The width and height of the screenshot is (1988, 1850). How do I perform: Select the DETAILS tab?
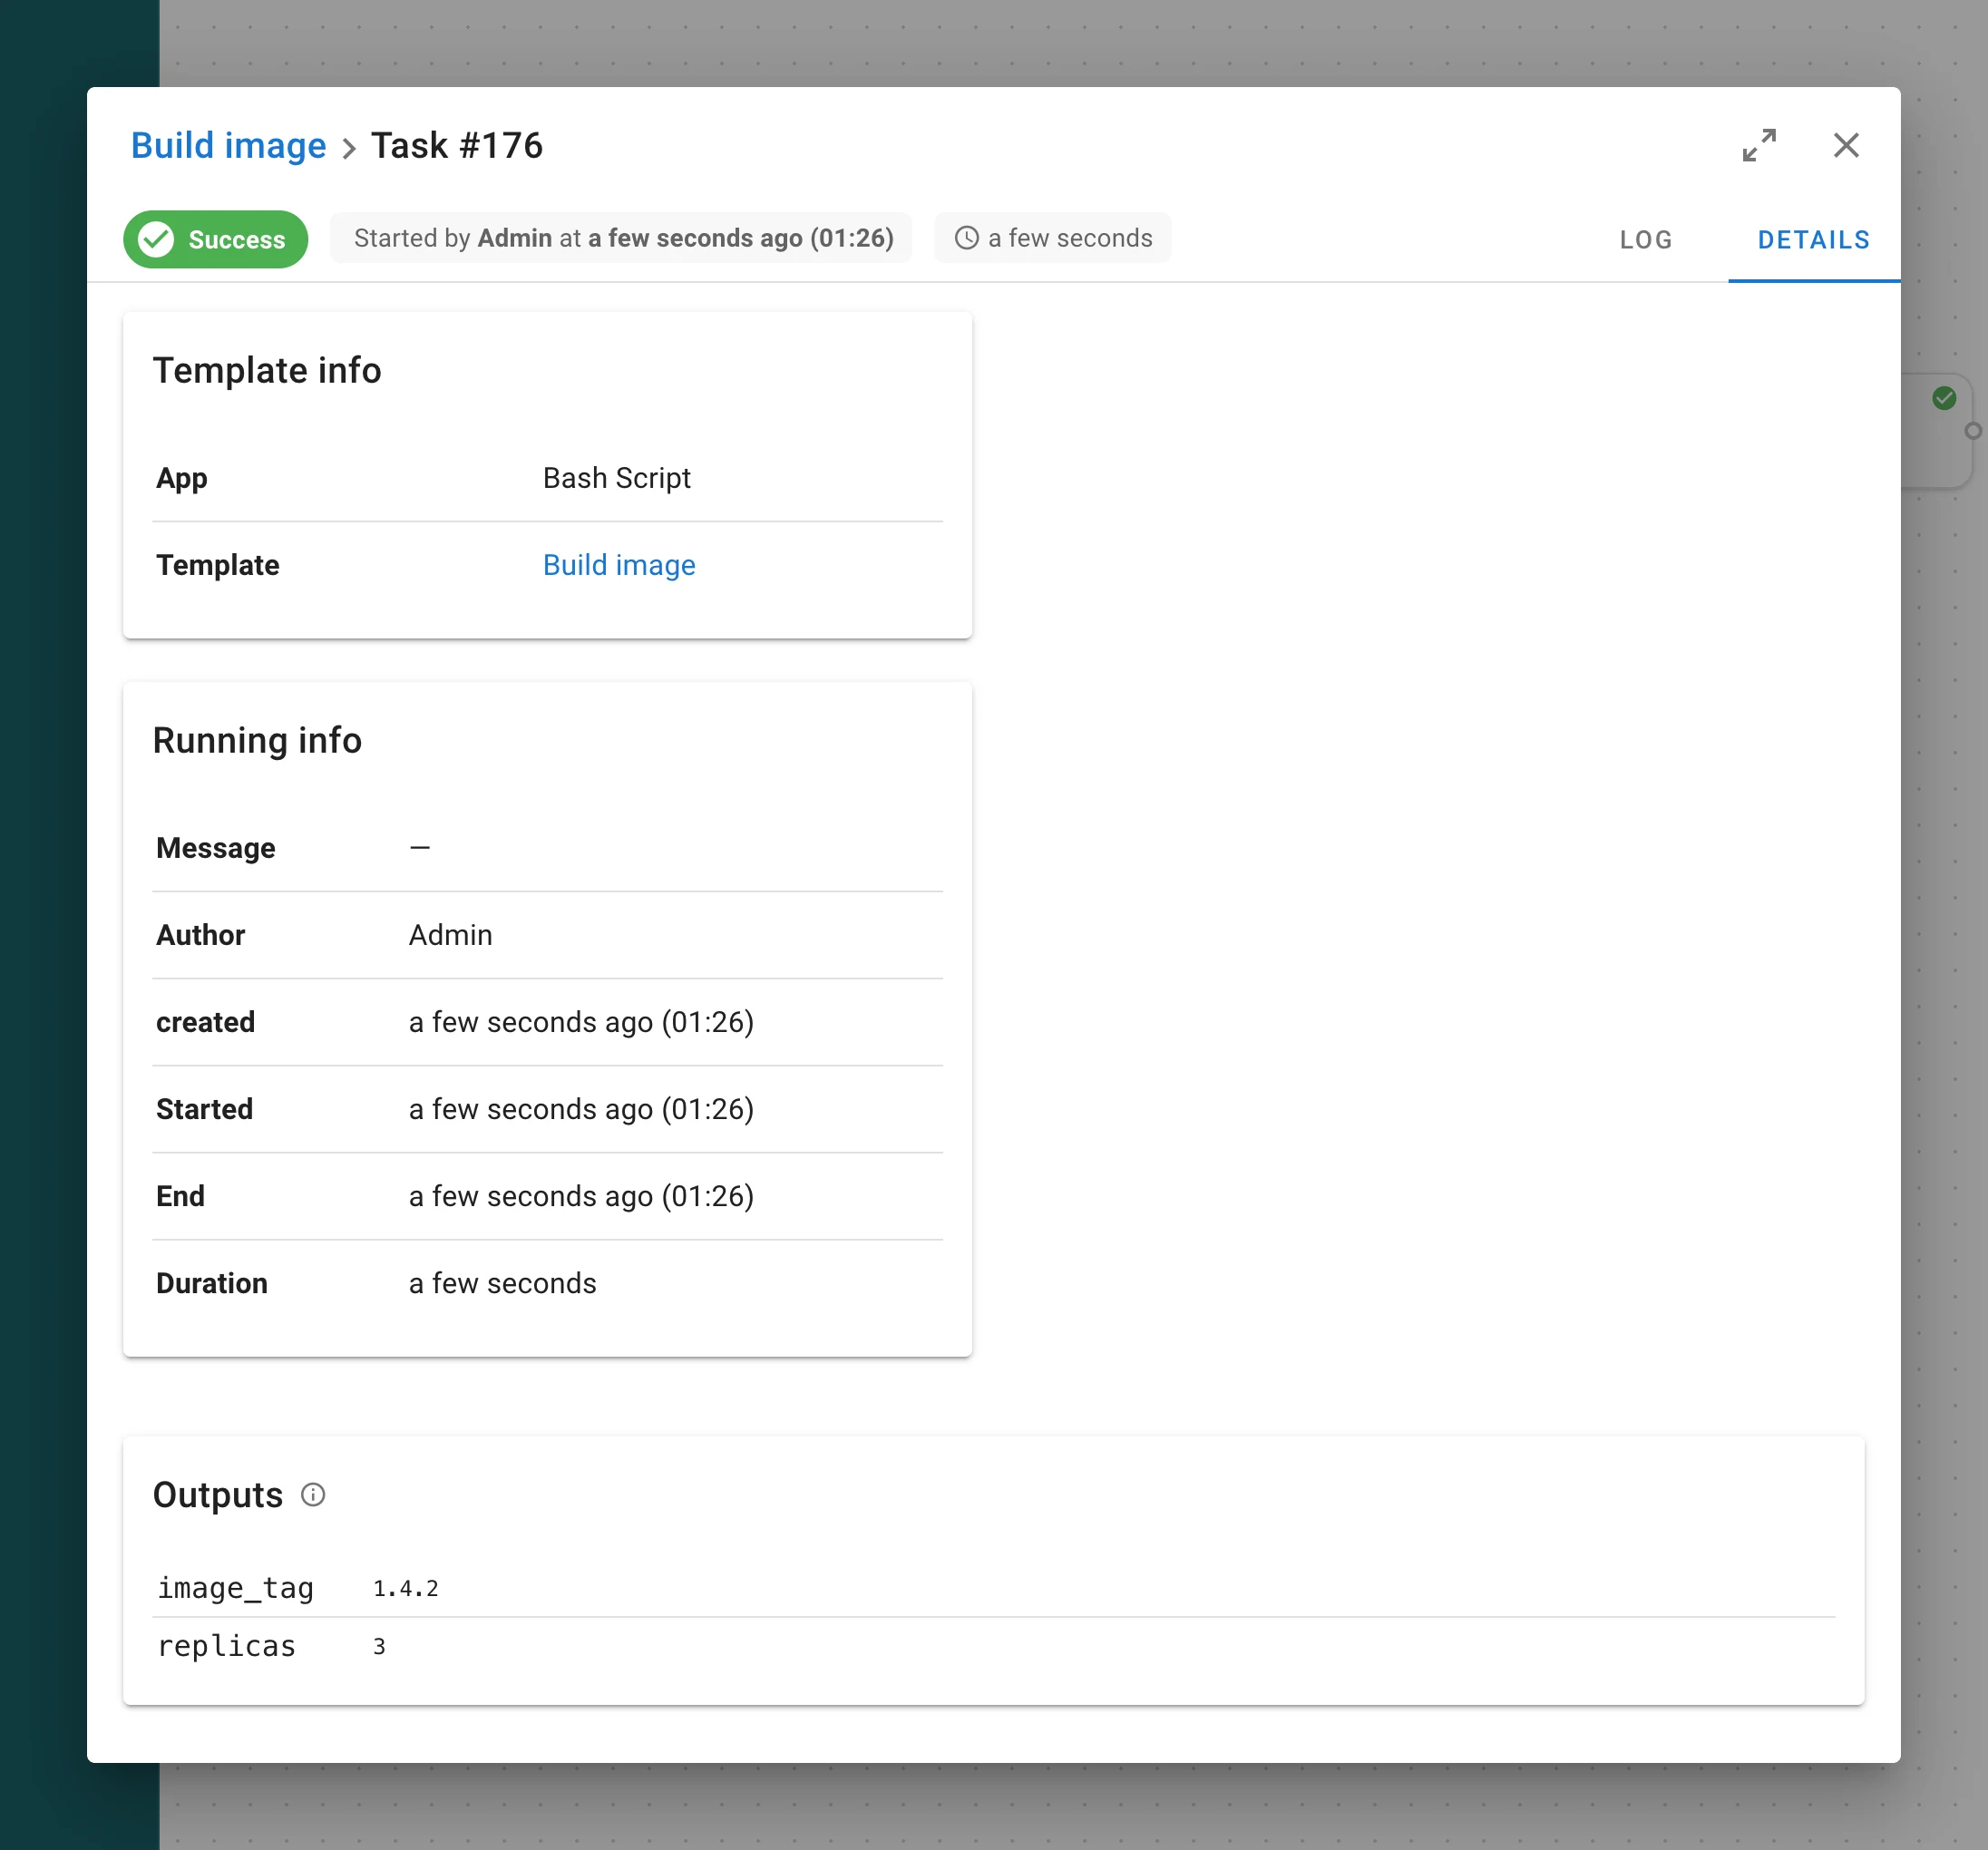click(x=1813, y=240)
